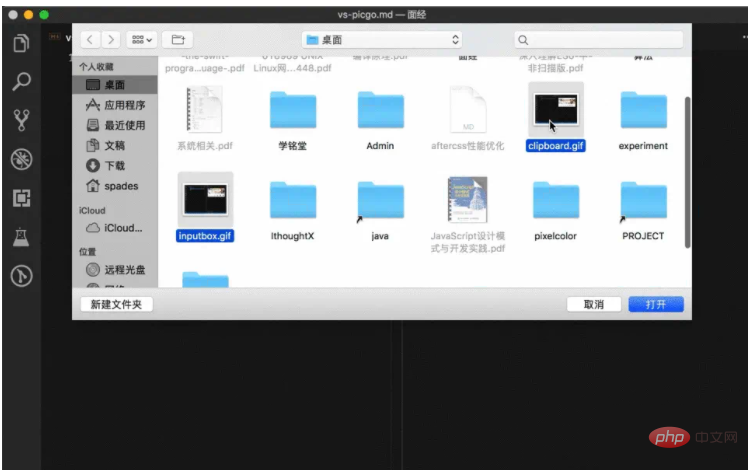
Task: Select the 系统相关.pdf file
Action: [x=205, y=110]
